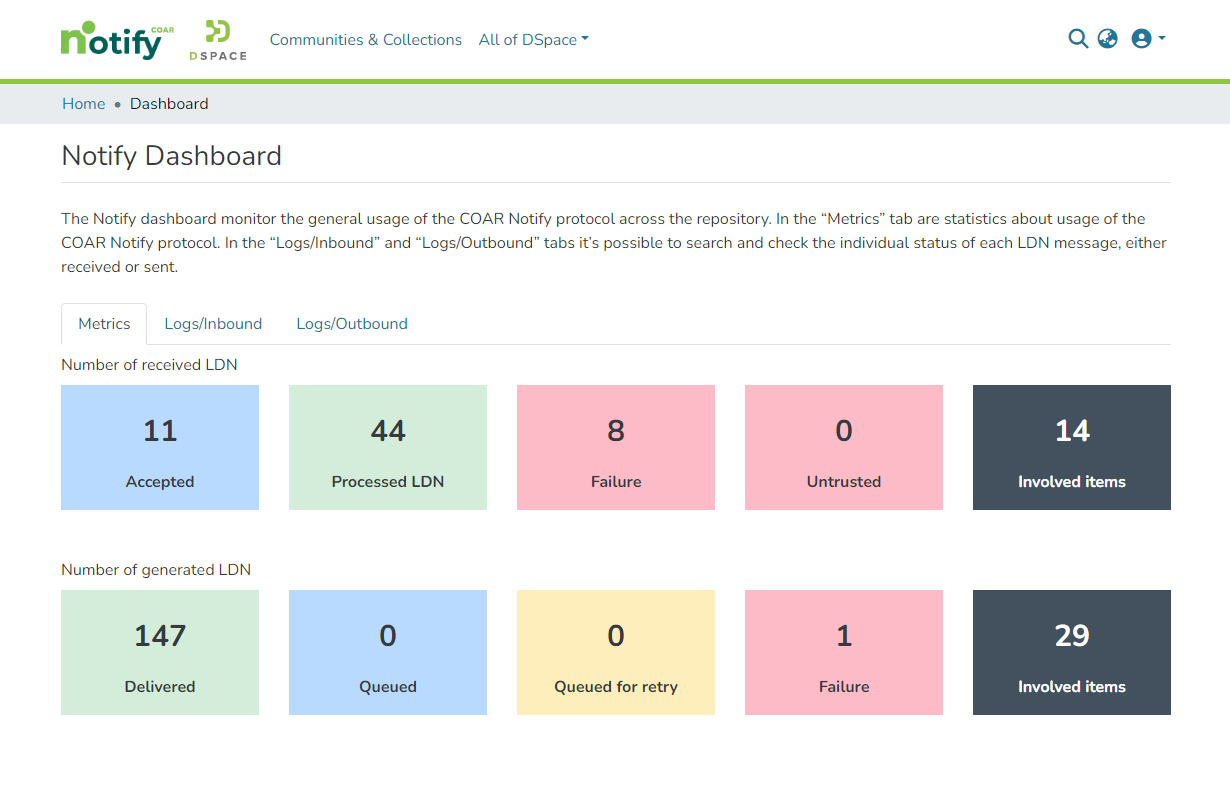Select the Untrusted metric tile
Viewport: 1230px width, 785px height.
point(844,448)
